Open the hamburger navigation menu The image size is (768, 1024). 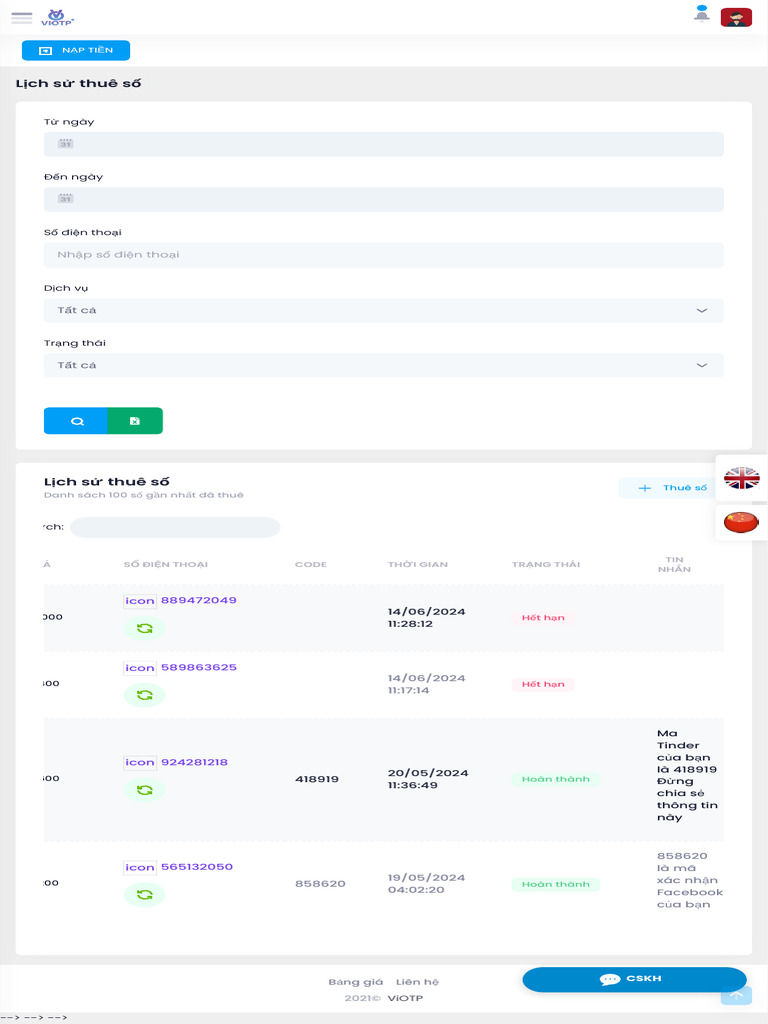[21, 18]
